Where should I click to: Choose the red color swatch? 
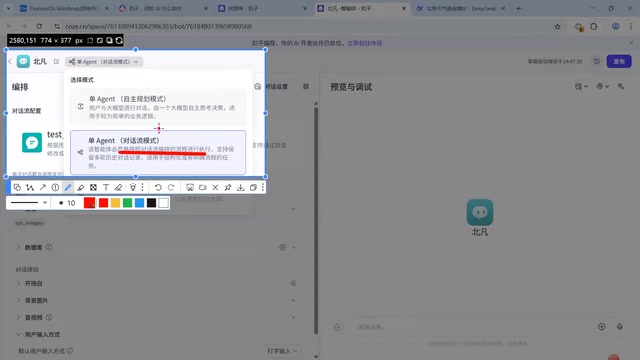point(103,202)
